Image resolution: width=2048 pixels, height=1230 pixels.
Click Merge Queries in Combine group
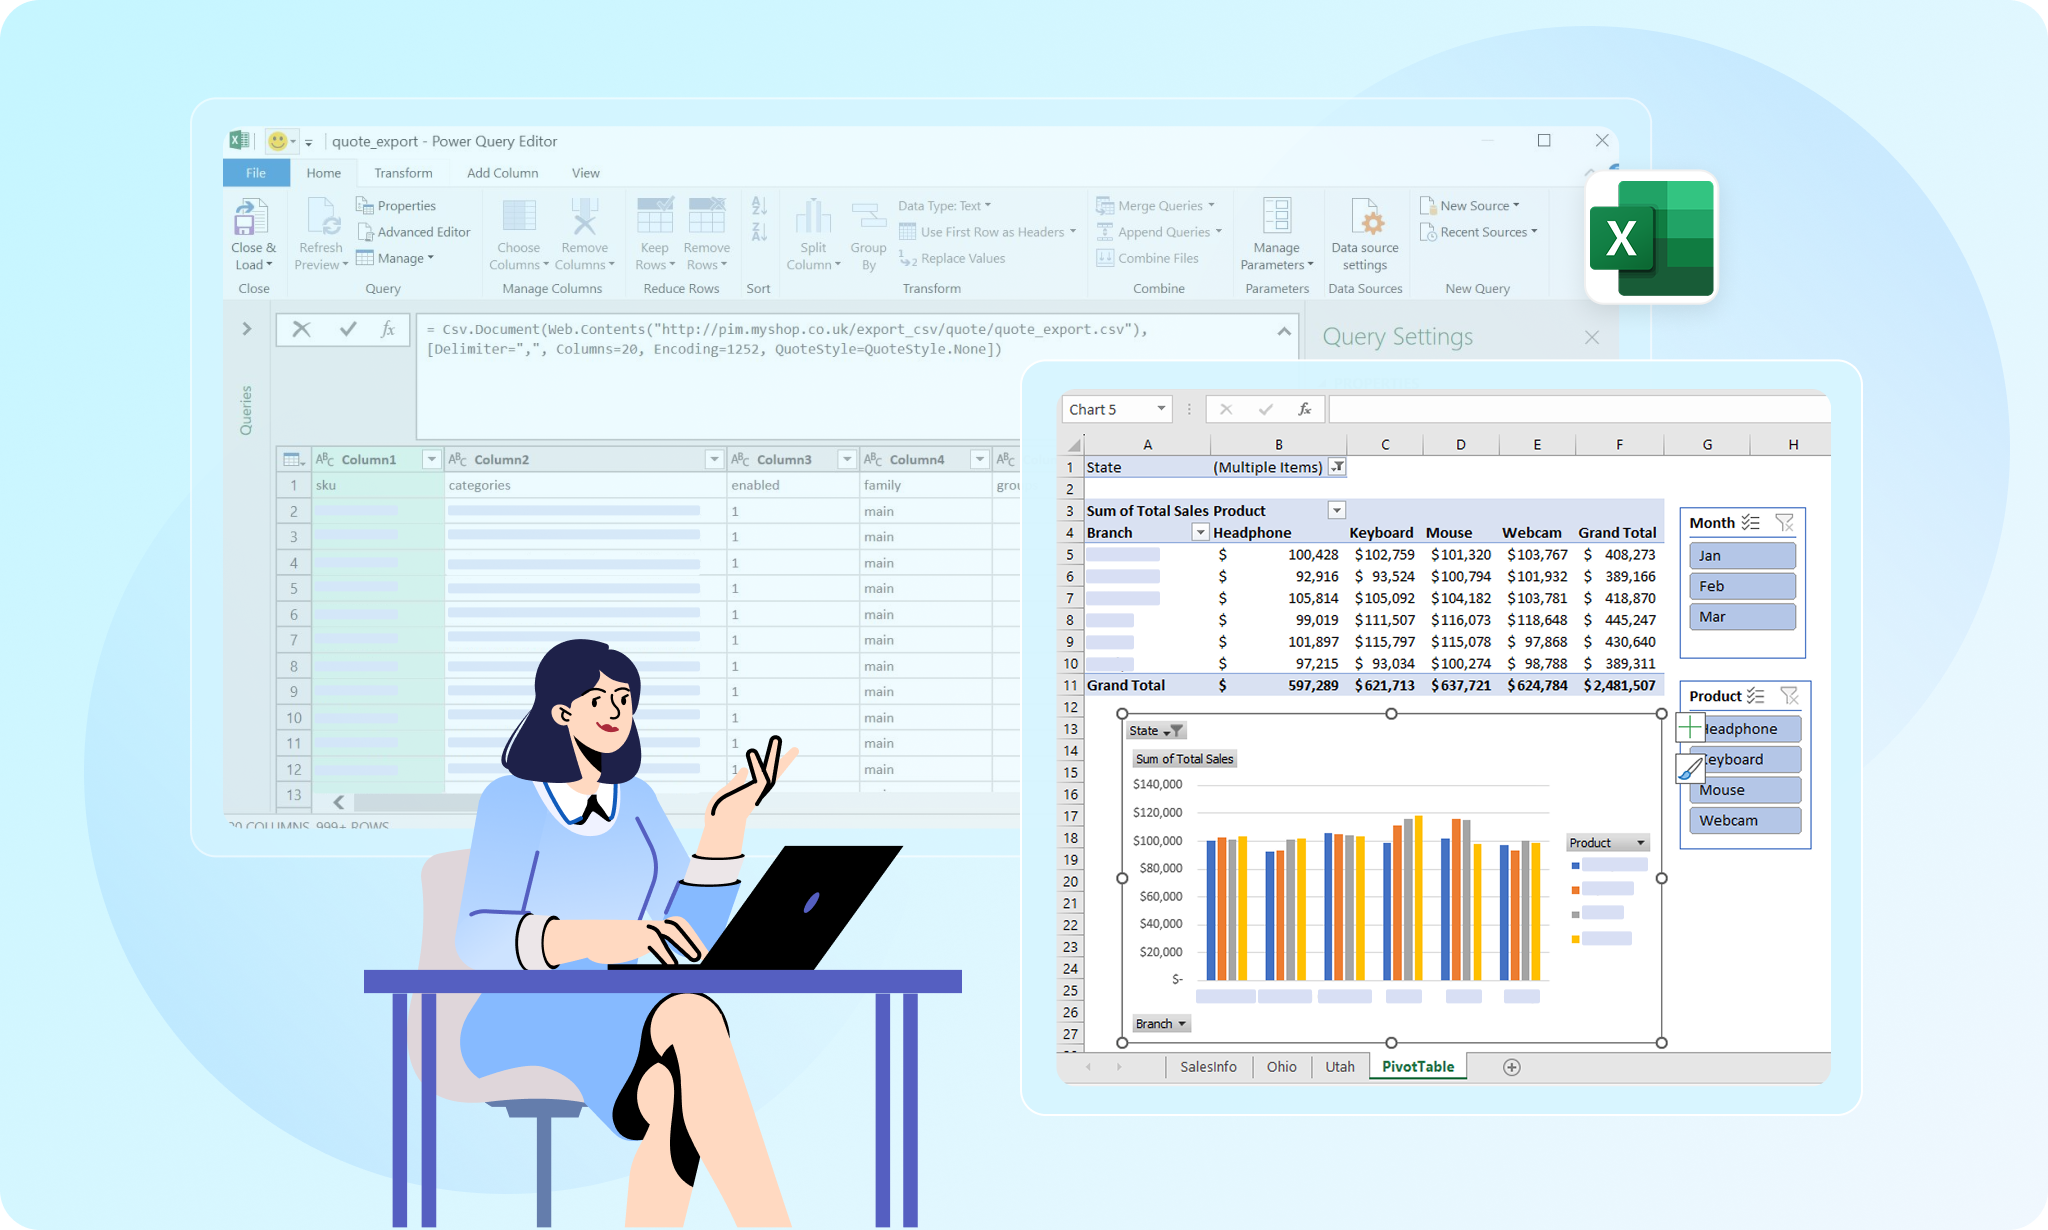click(1156, 205)
